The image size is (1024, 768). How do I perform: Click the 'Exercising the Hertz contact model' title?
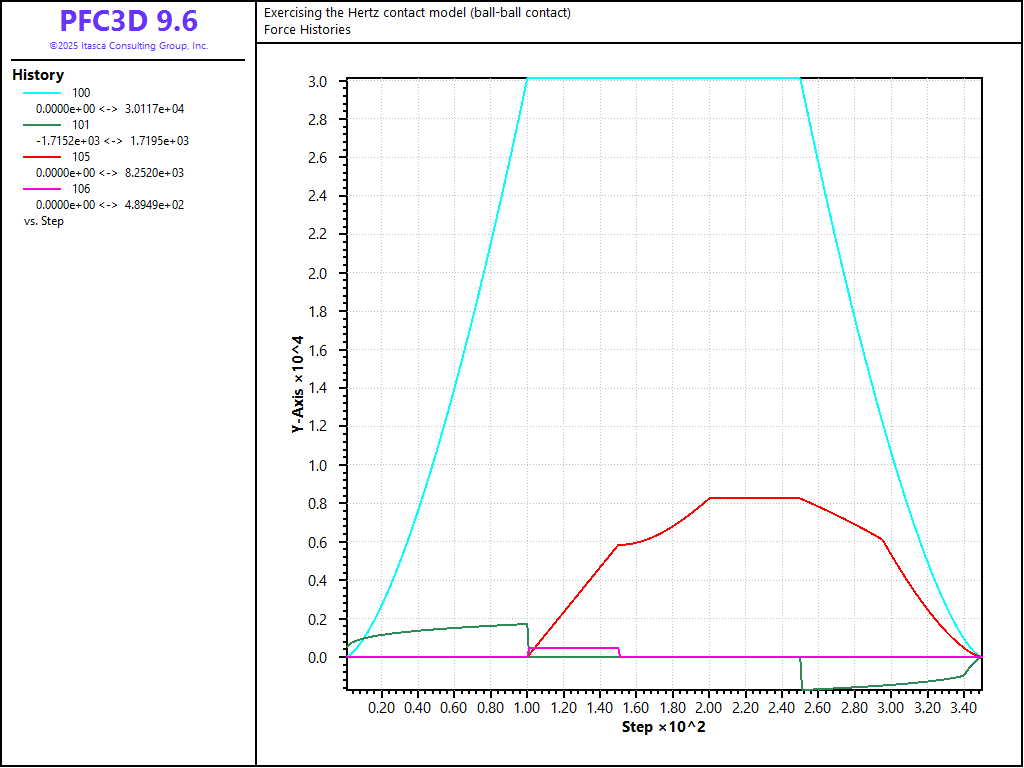pyautogui.click(x=417, y=13)
